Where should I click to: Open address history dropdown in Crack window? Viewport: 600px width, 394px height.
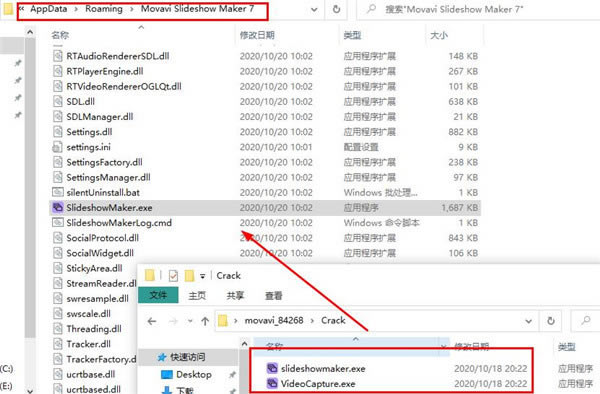pyautogui.click(x=528, y=321)
